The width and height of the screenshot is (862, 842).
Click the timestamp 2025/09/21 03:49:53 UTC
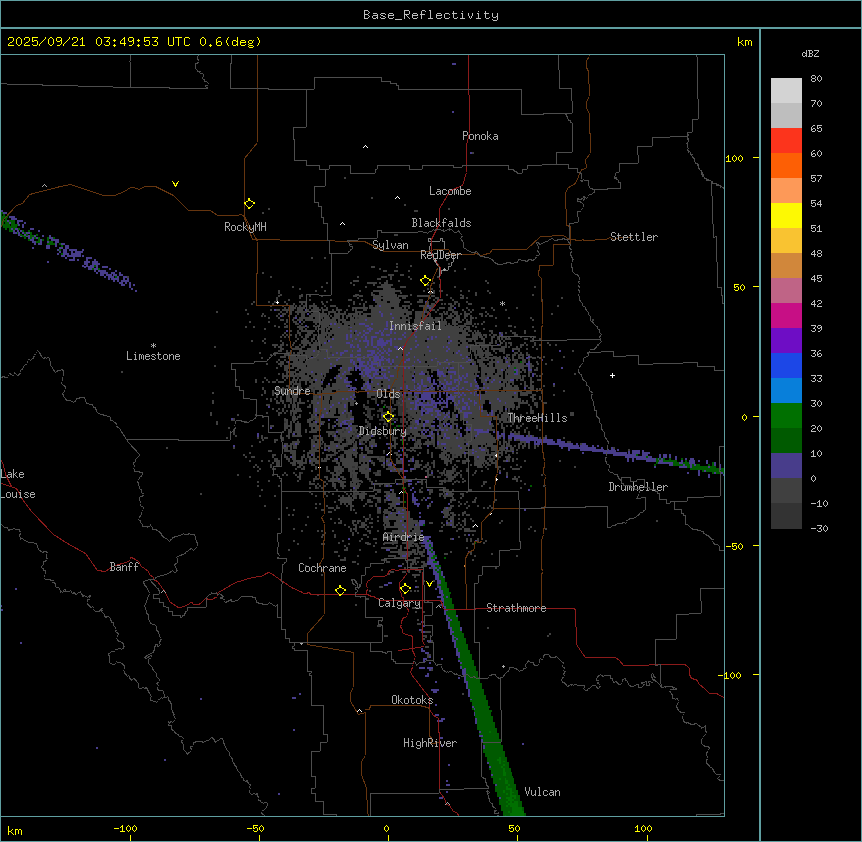(100, 42)
